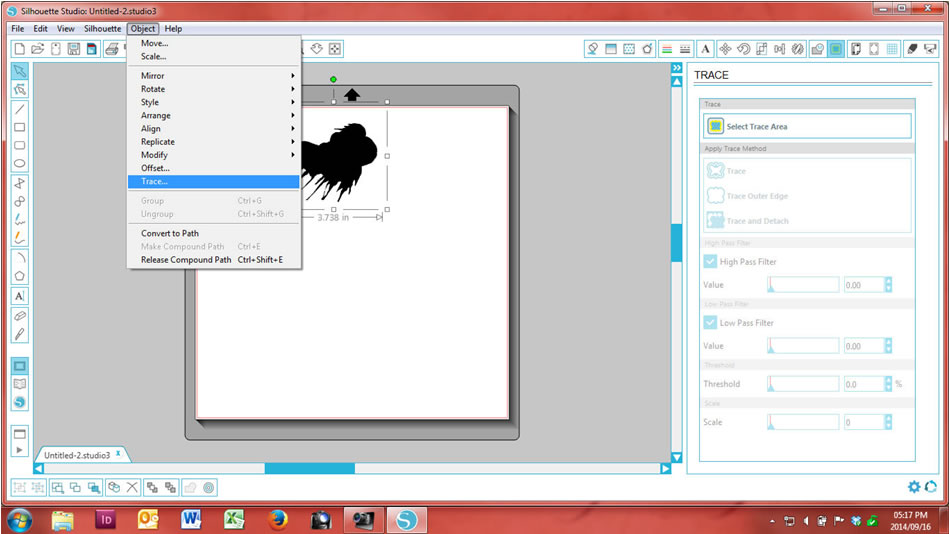
Task: Click the Offset concentric-circles icon
Action: tap(209, 487)
